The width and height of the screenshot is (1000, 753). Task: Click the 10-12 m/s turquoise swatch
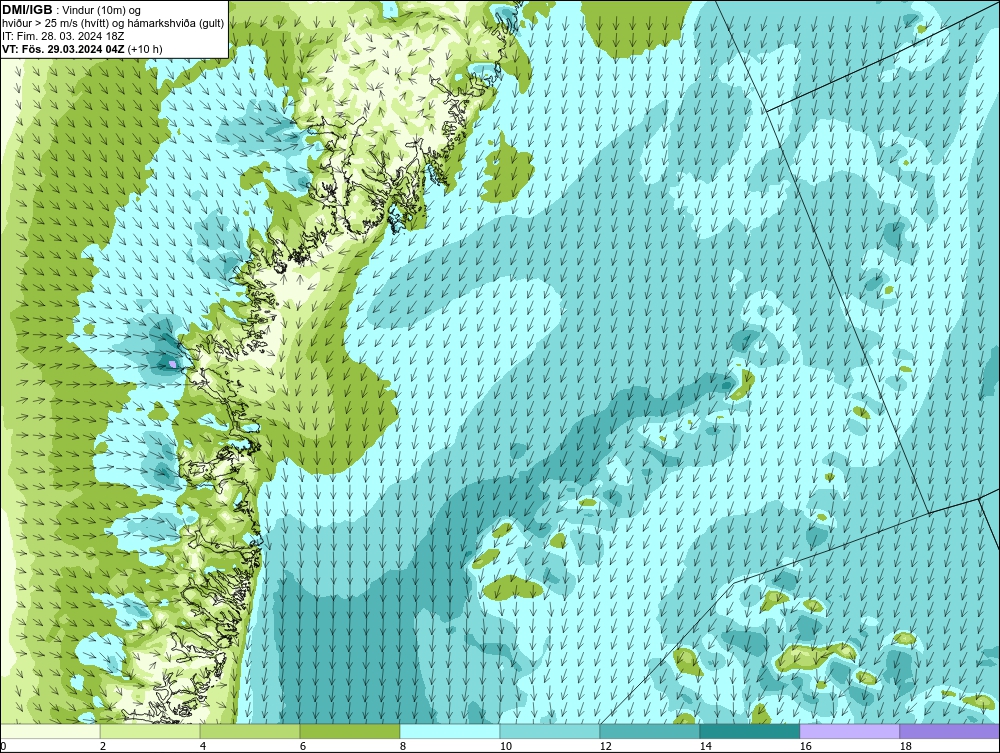[x=550, y=731]
